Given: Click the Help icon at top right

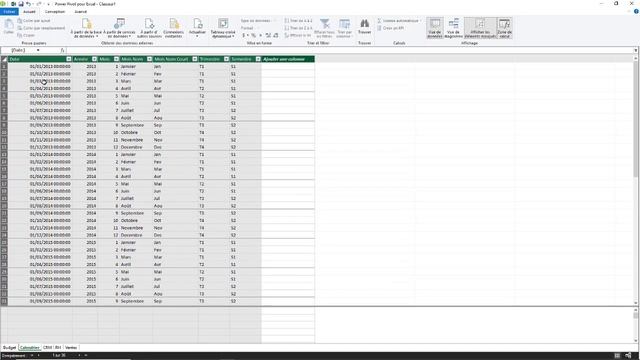Looking at the screenshot, I should tap(636, 11).
